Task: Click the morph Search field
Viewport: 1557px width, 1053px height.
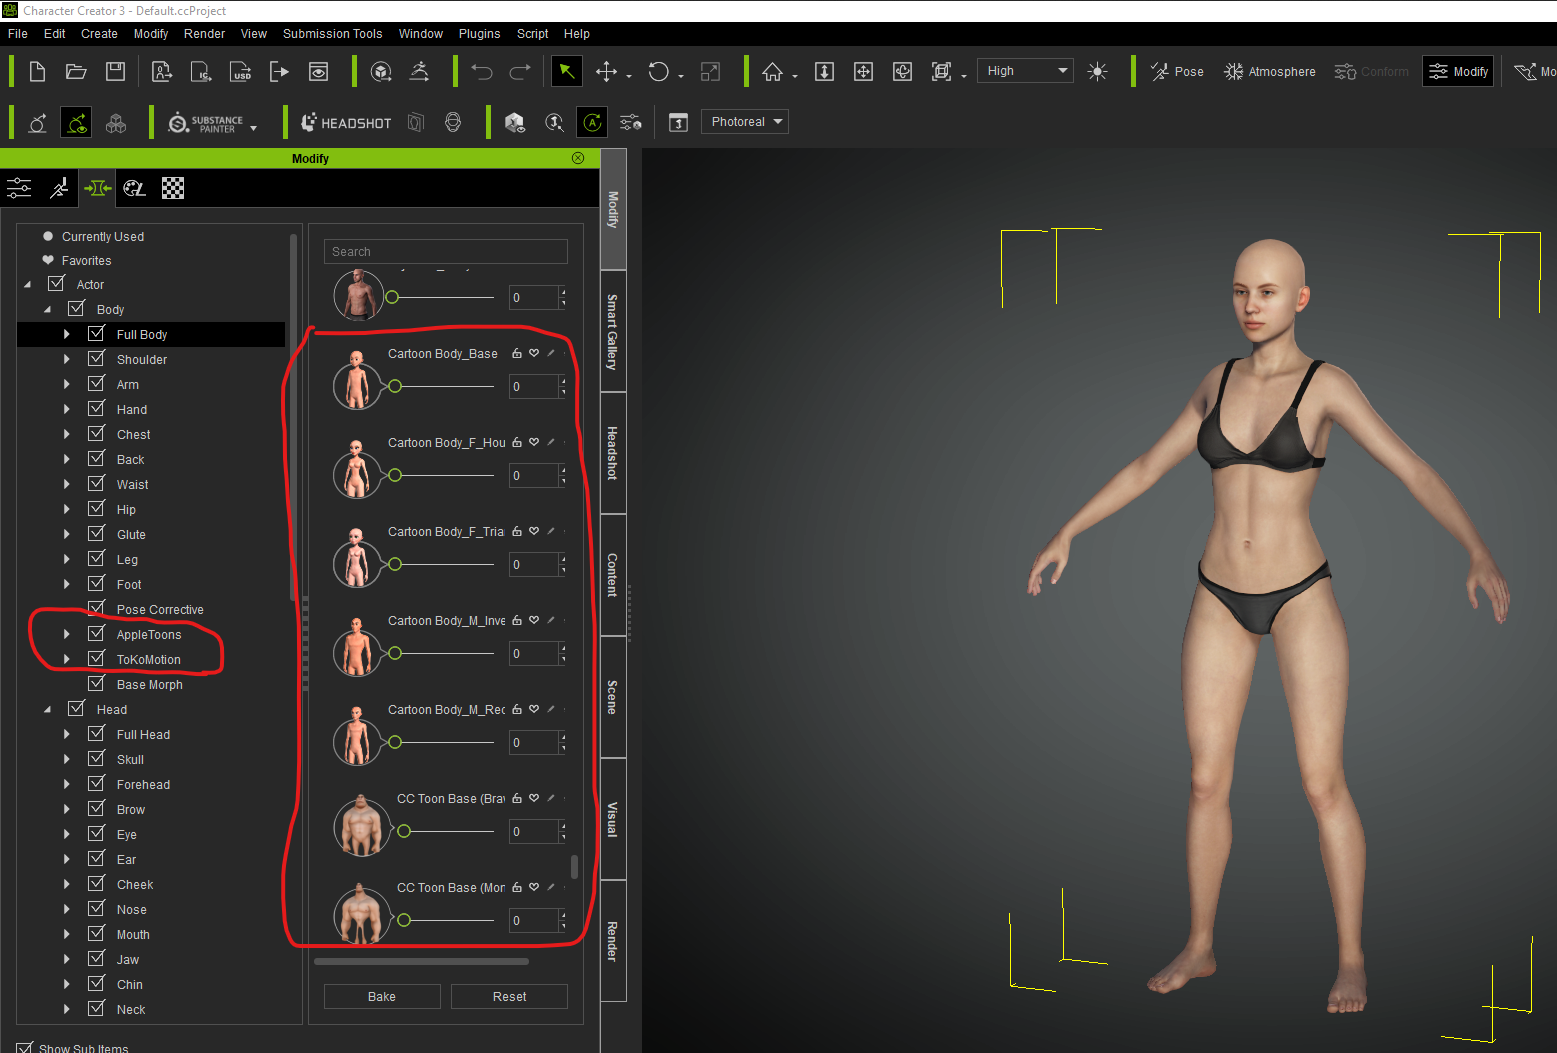Action: (x=446, y=252)
